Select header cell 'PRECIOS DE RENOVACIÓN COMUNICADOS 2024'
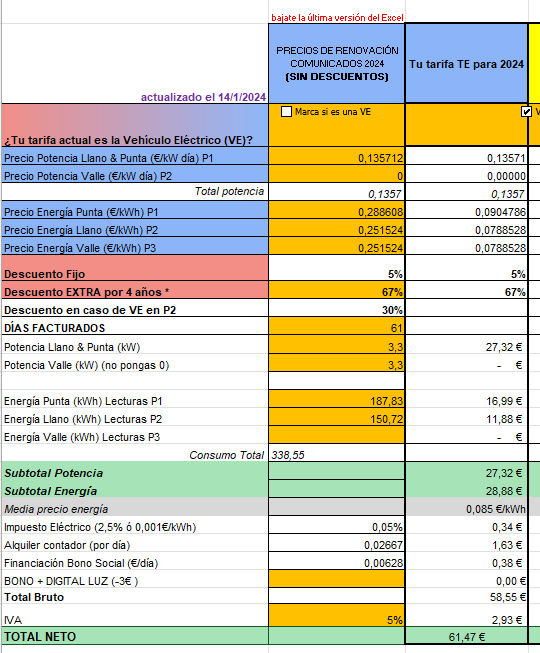540x653 pixels. 337,63
